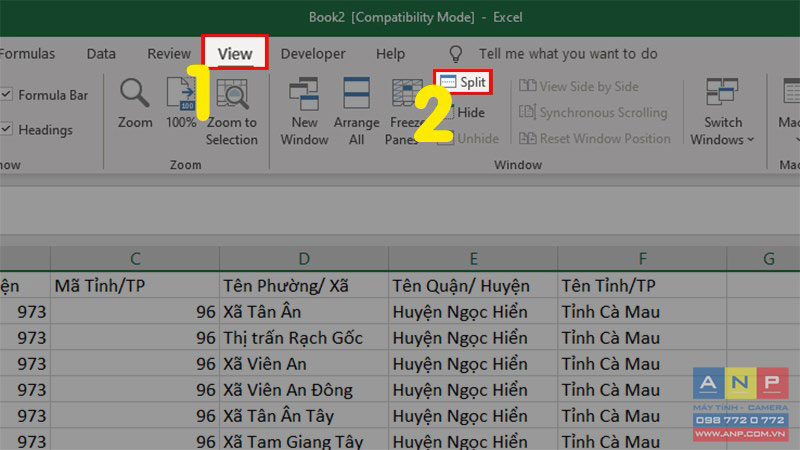
Task: Click Synchronous Scrolling option
Action: 593,112
